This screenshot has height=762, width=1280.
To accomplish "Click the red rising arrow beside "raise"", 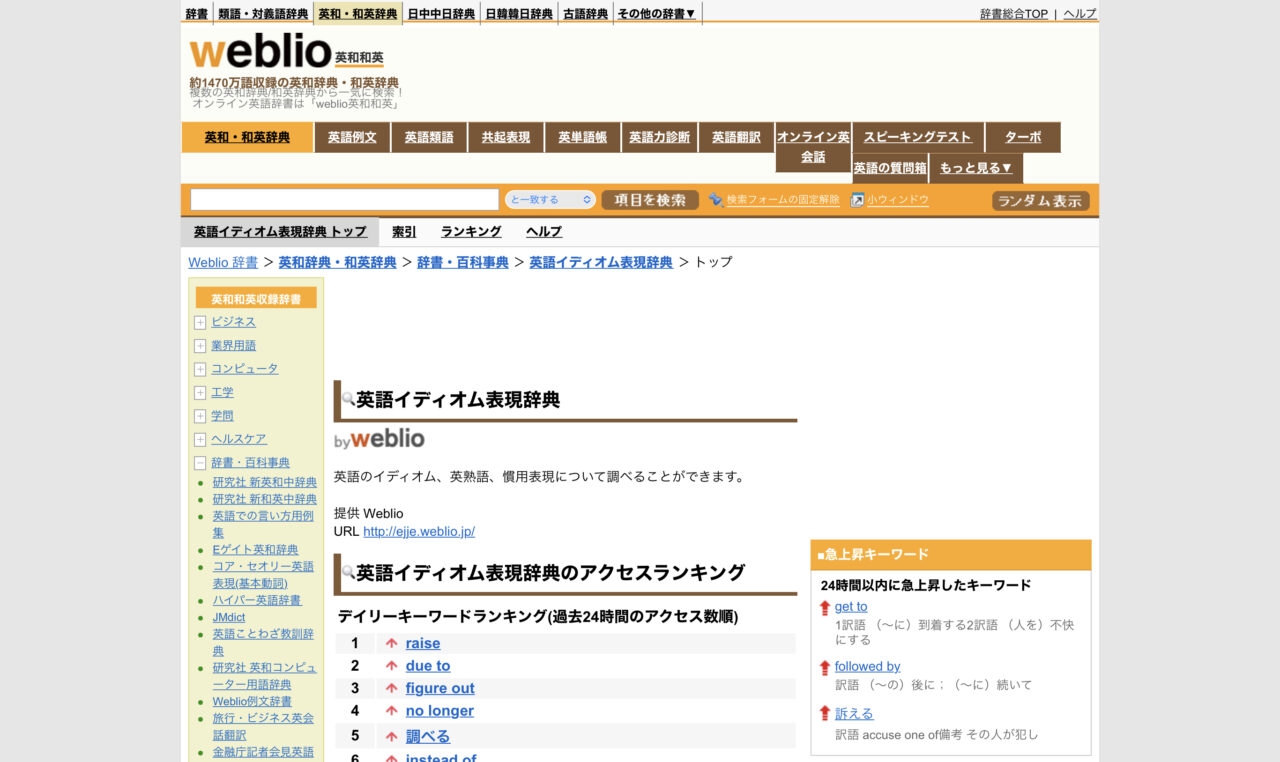I will point(391,643).
